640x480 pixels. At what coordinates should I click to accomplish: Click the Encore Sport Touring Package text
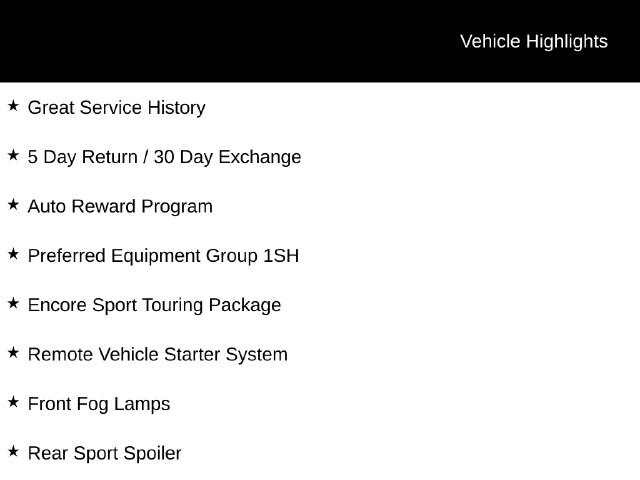[x=154, y=306]
